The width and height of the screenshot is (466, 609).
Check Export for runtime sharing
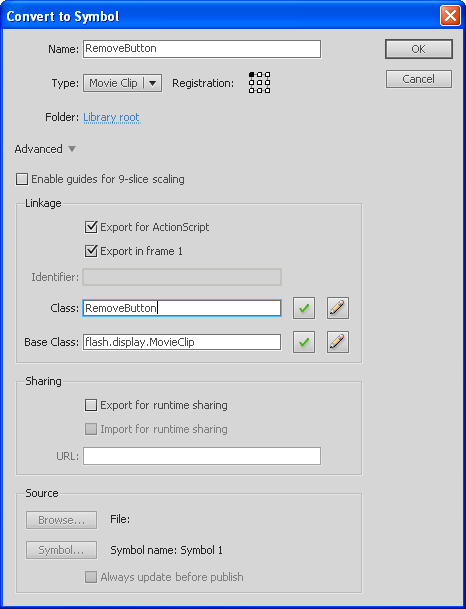91,405
